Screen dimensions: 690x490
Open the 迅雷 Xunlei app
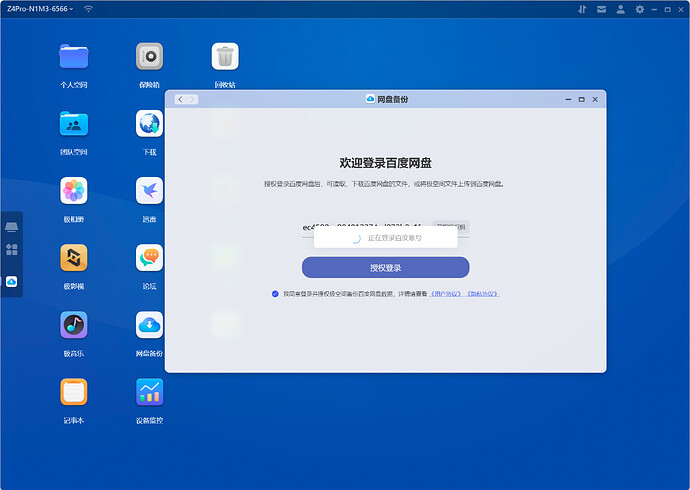click(x=149, y=190)
